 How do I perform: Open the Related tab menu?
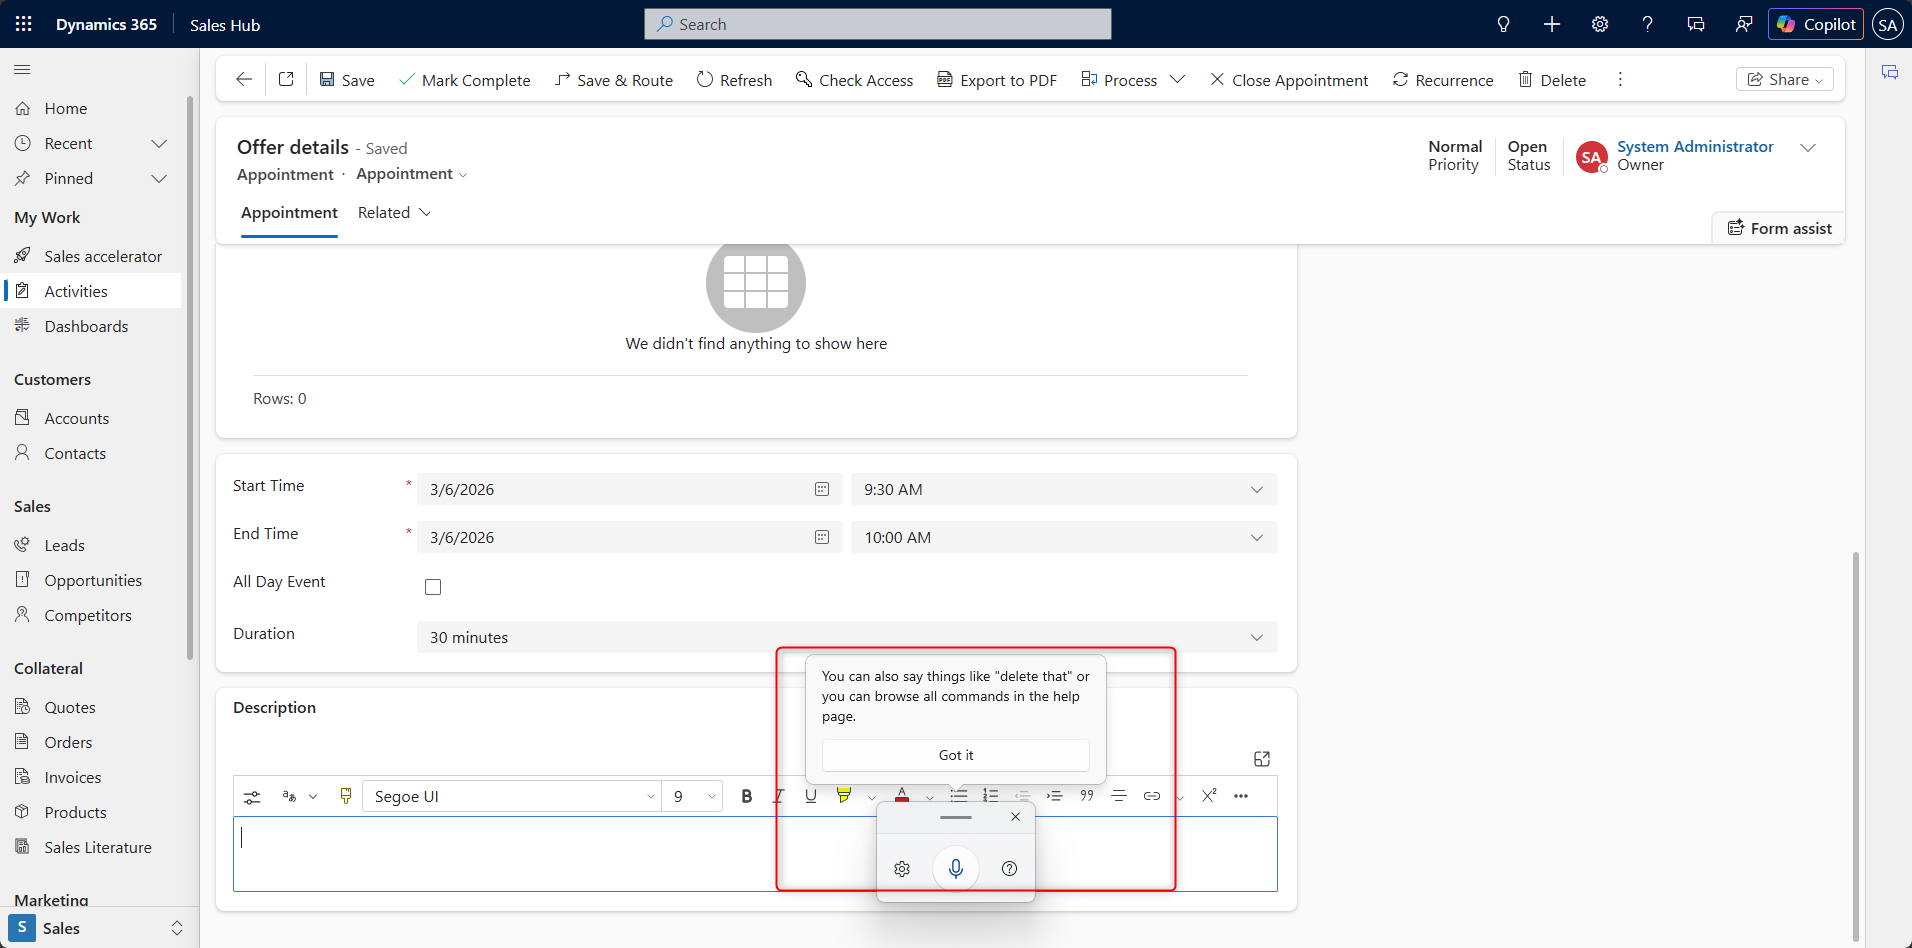[394, 213]
